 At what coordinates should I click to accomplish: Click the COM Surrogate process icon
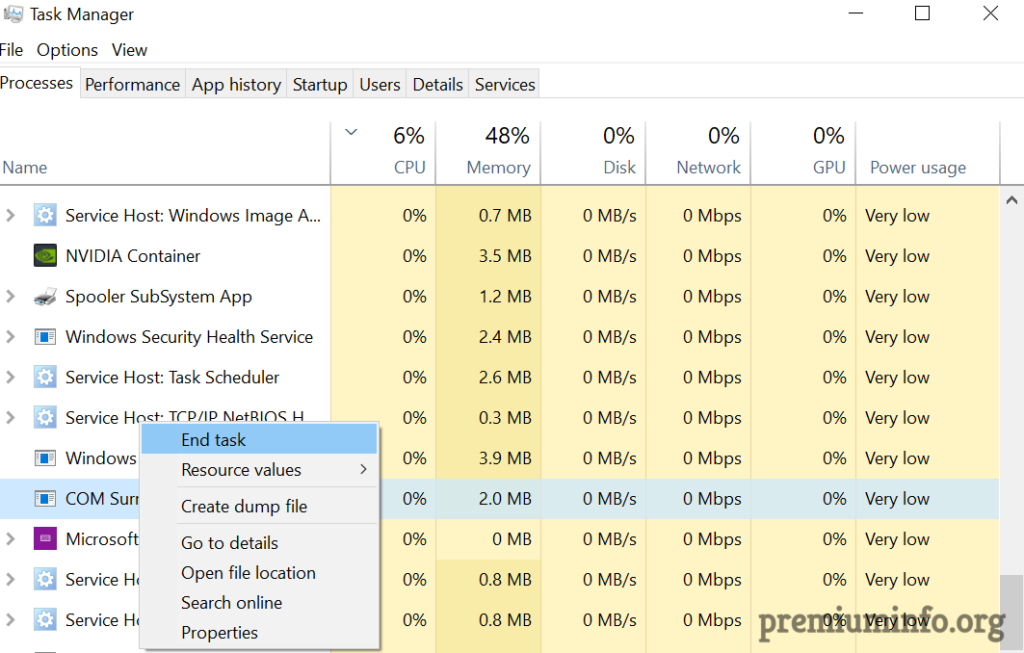coord(45,499)
